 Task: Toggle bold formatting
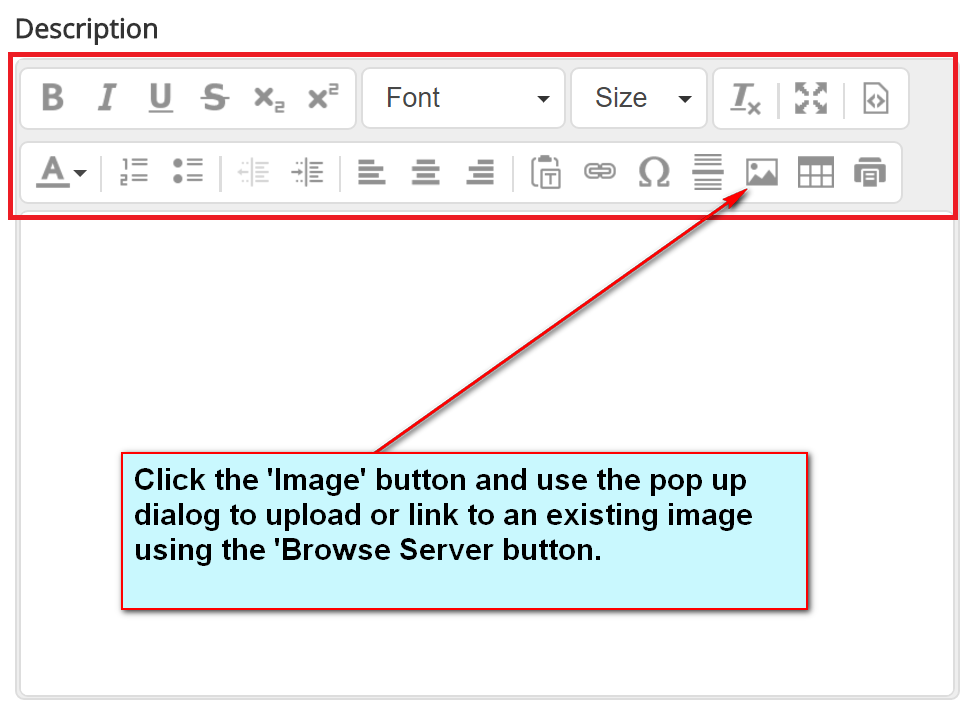click(x=53, y=98)
